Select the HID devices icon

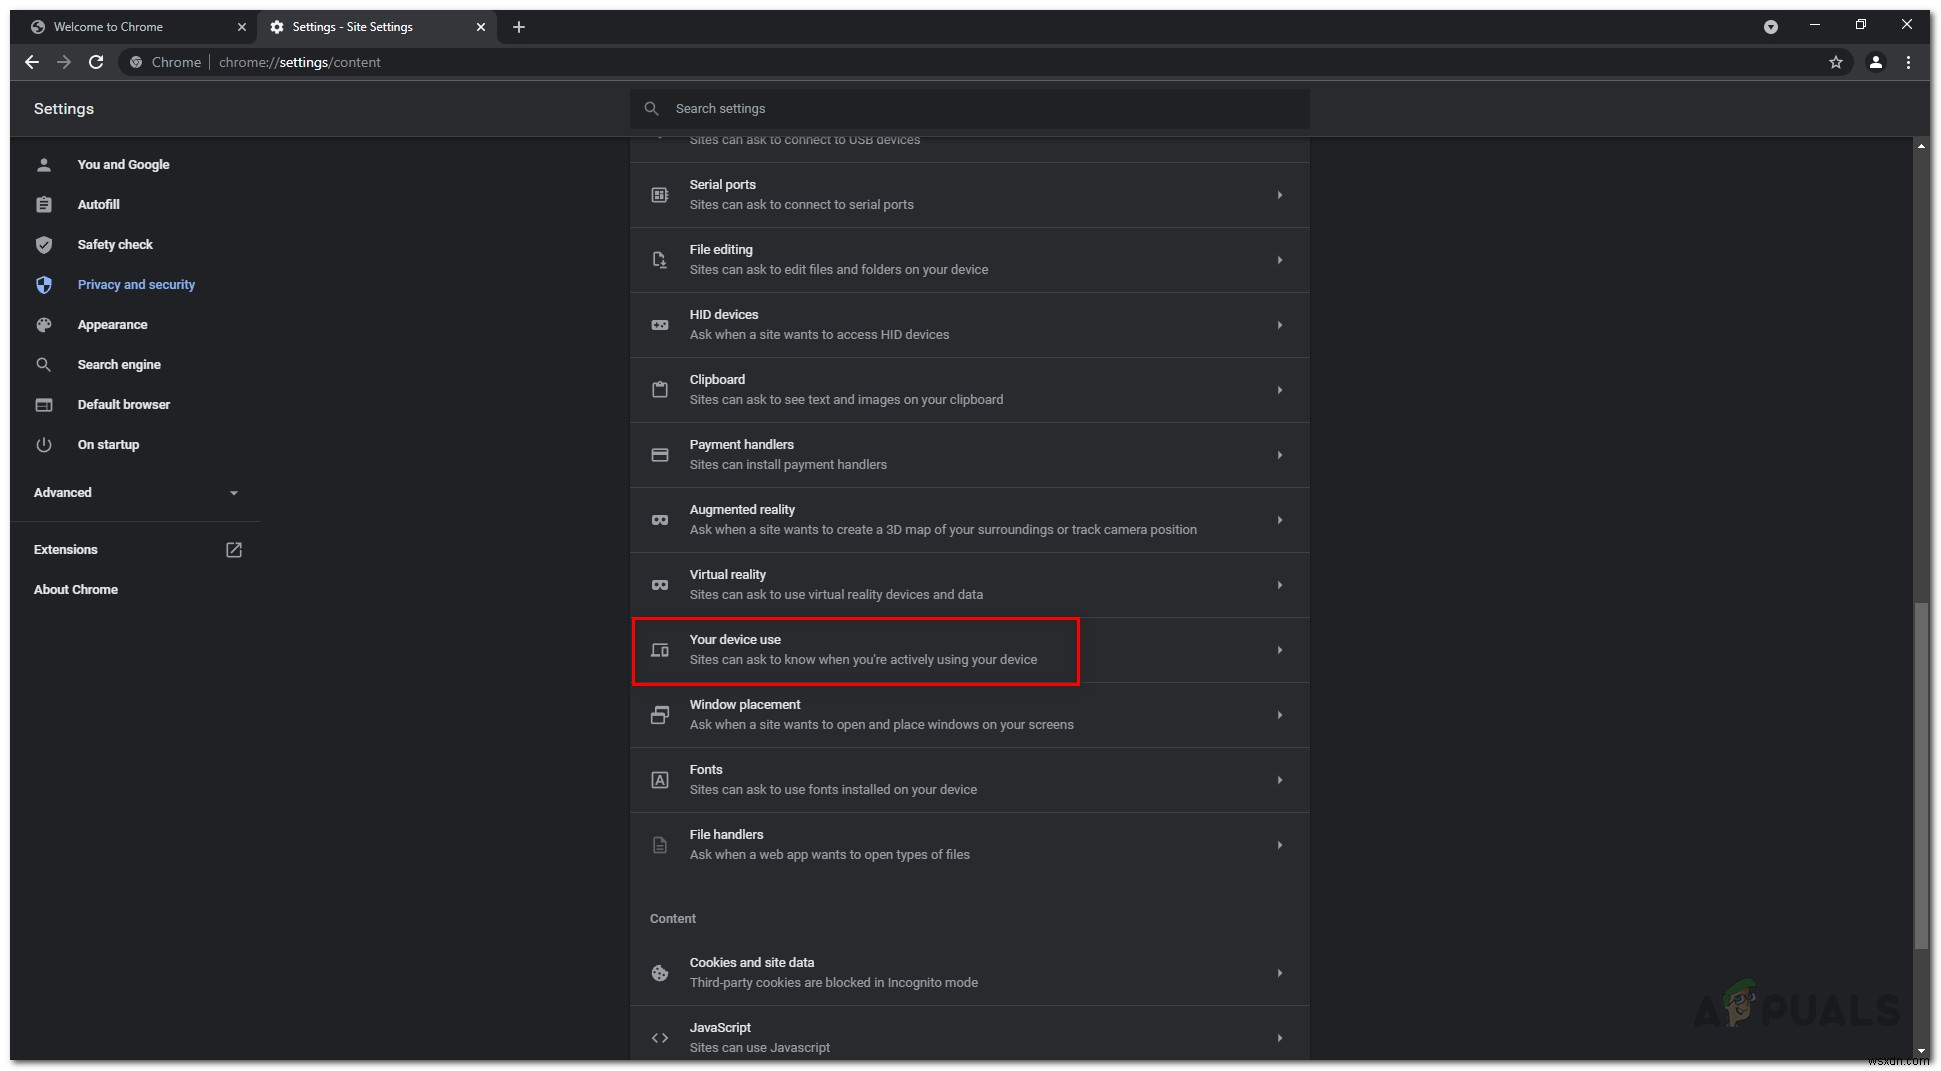[660, 325]
